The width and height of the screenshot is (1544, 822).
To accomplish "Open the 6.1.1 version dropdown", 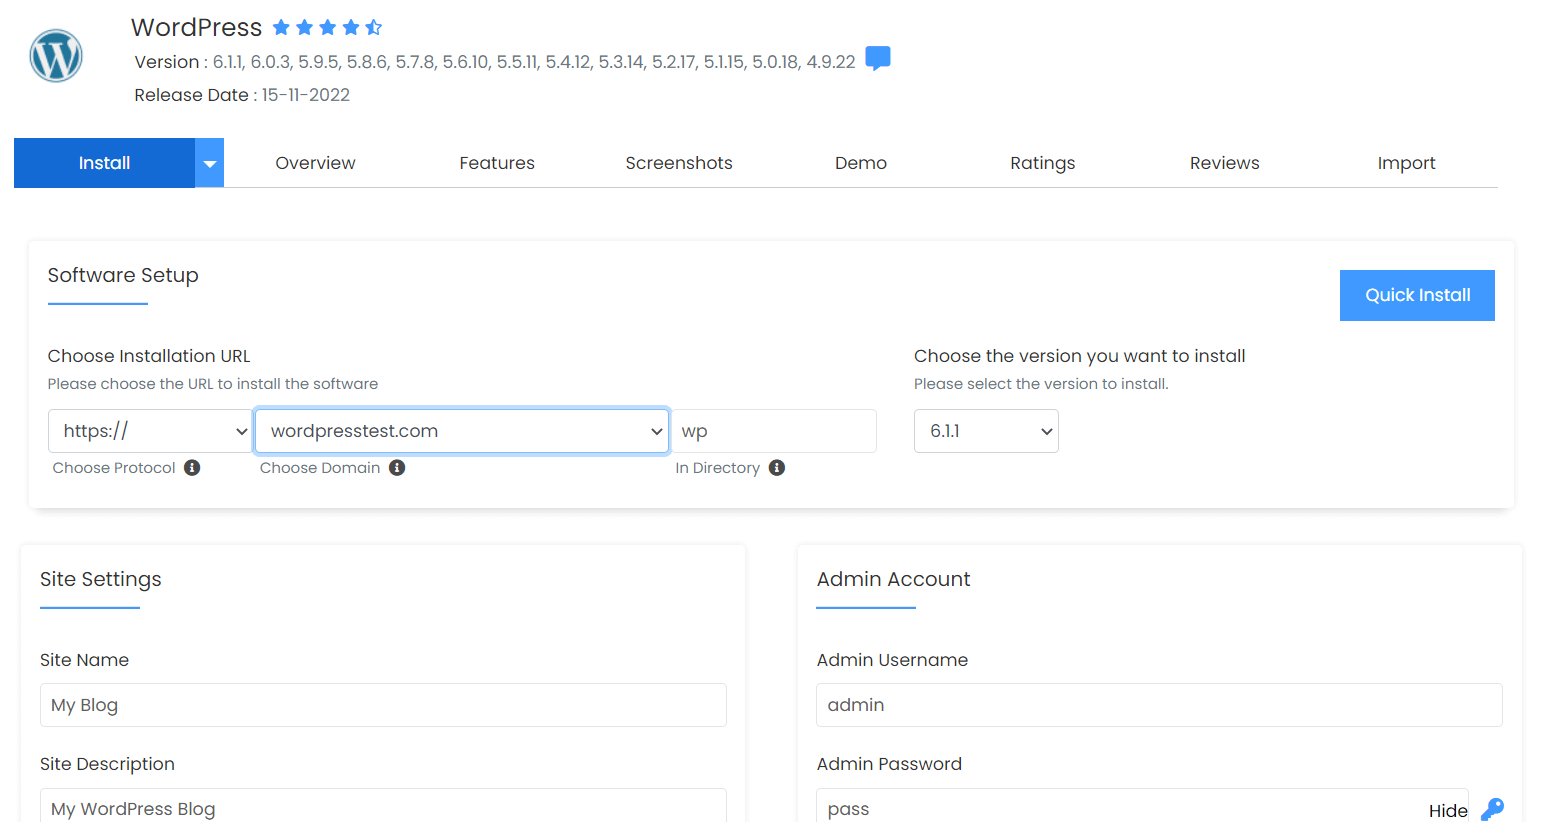I will [x=986, y=431].
